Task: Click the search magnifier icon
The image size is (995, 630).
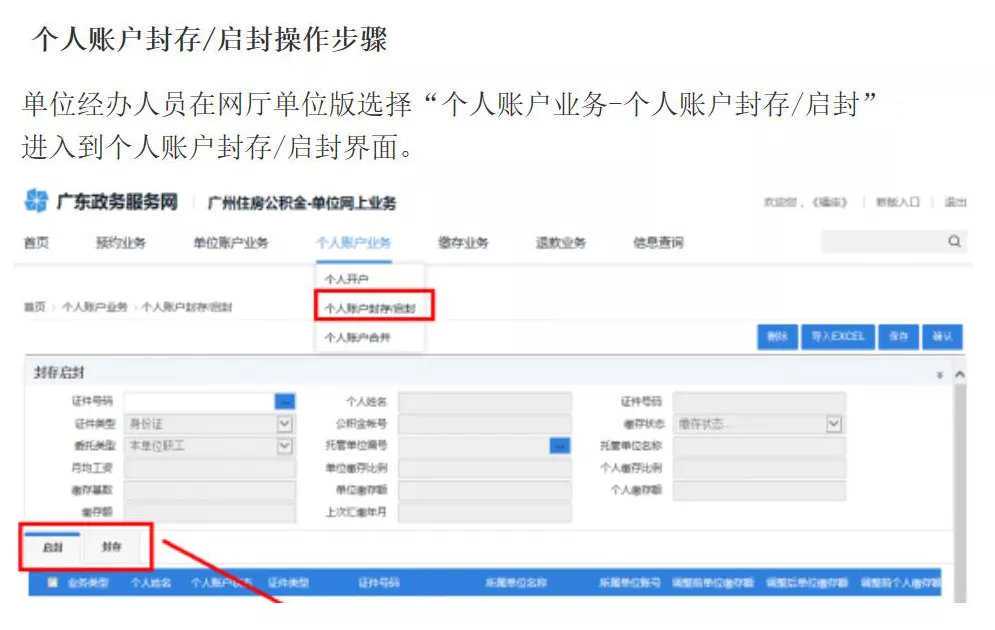Action: click(955, 241)
